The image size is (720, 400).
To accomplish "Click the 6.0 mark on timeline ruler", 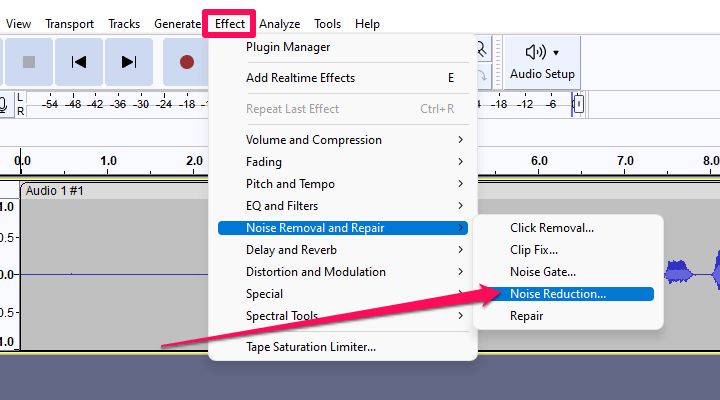I will [538, 160].
